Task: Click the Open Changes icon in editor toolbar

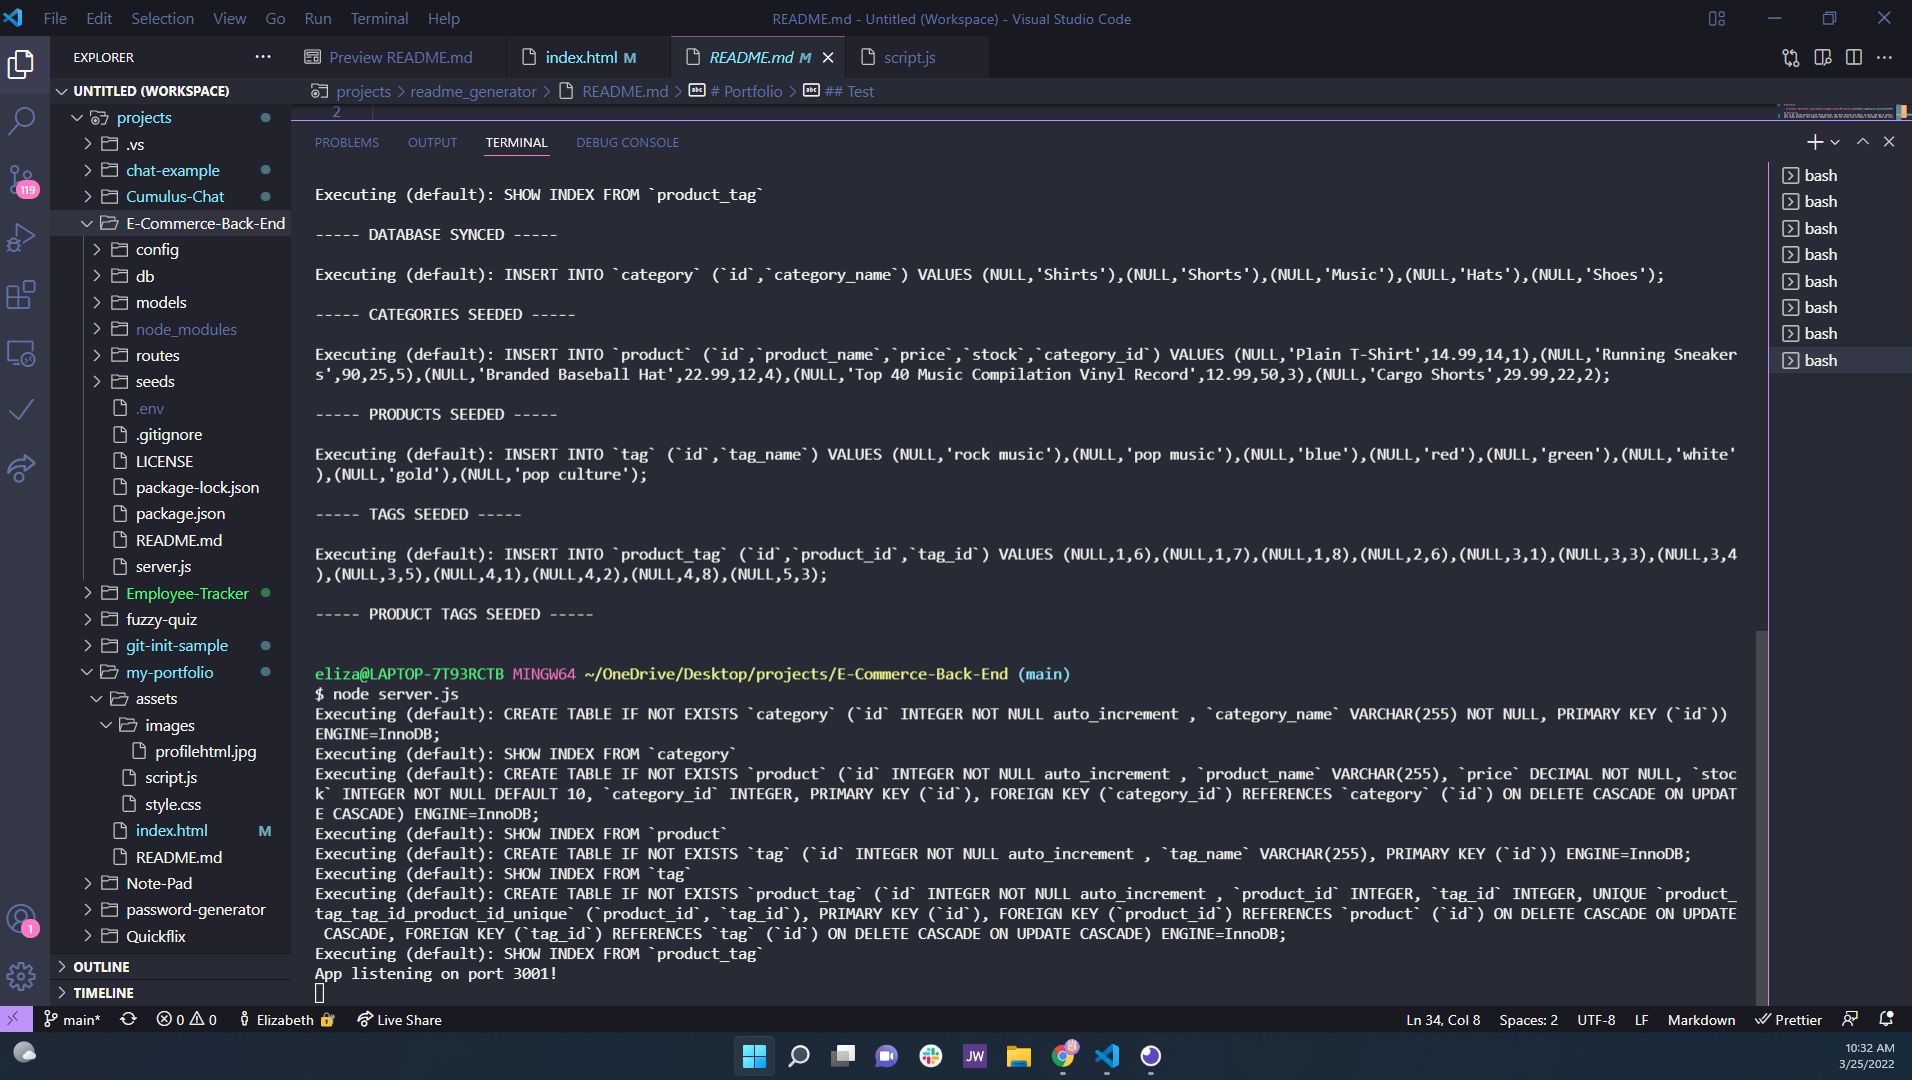Action: click(1791, 58)
